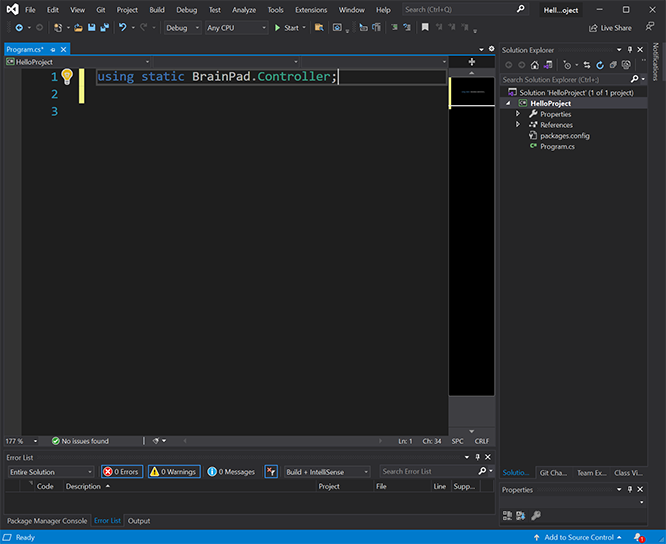The image size is (666, 544).
Task: Expand the Properties node in Solution Explorer
Action: (518, 114)
